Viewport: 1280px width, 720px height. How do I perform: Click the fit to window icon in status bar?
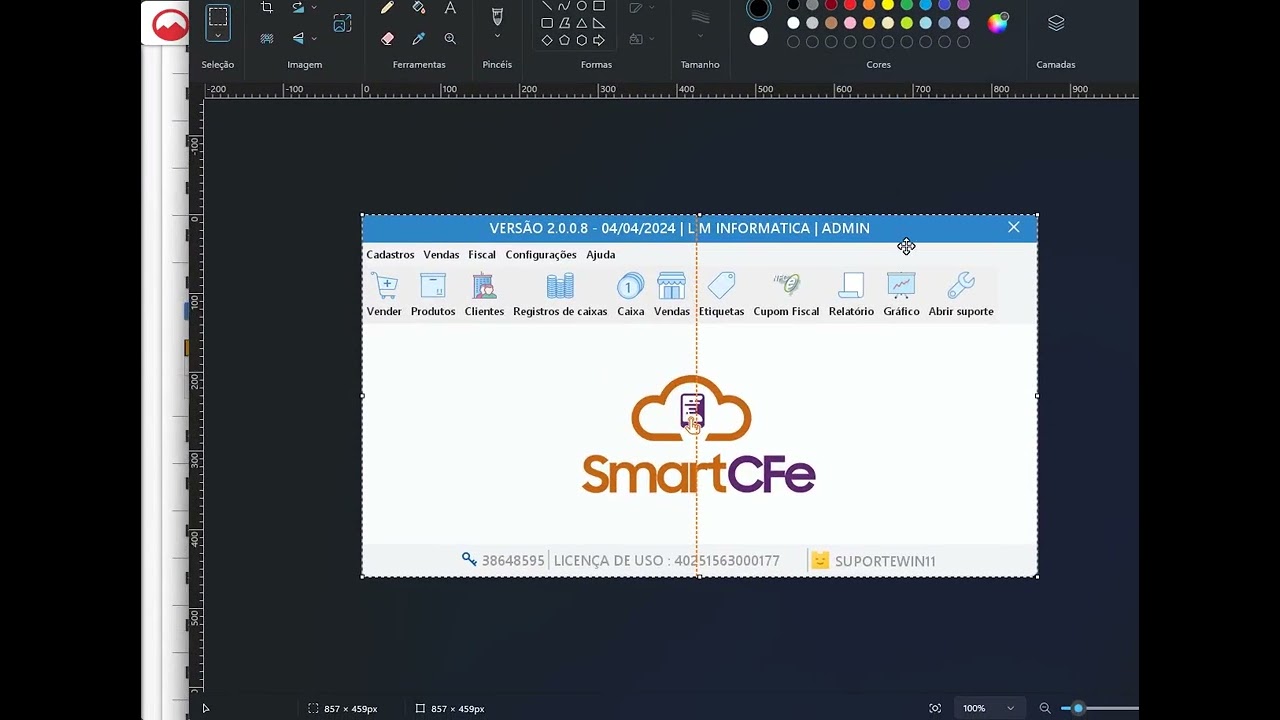(x=935, y=708)
